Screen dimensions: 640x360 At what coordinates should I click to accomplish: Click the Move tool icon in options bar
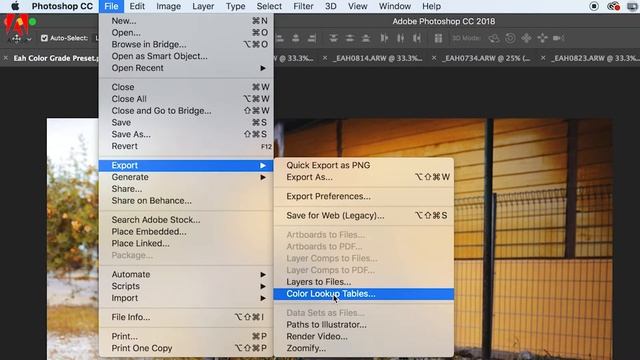pos(16,38)
